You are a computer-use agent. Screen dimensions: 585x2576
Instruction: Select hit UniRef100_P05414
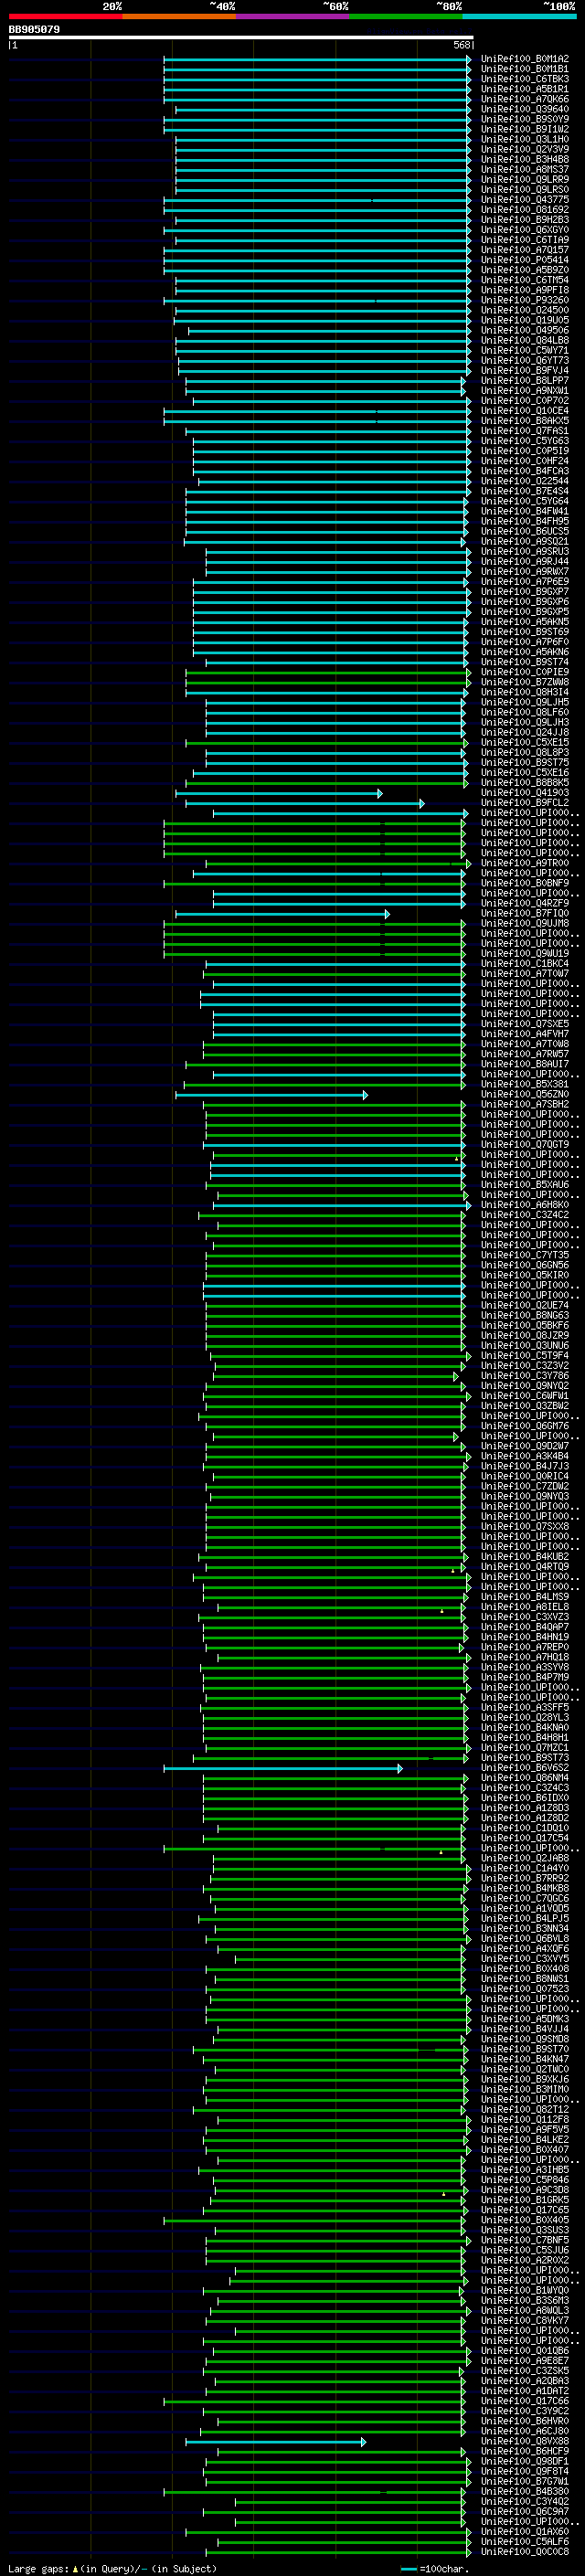point(525,260)
